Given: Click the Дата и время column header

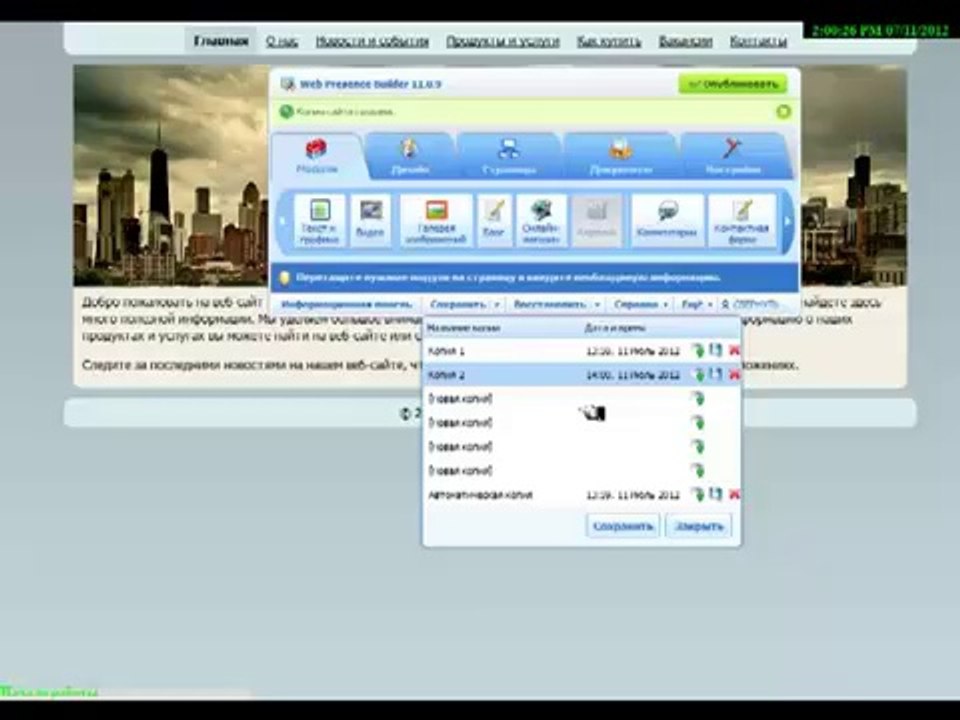Looking at the screenshot, I should pyautogui.click(x=615, y=329).
